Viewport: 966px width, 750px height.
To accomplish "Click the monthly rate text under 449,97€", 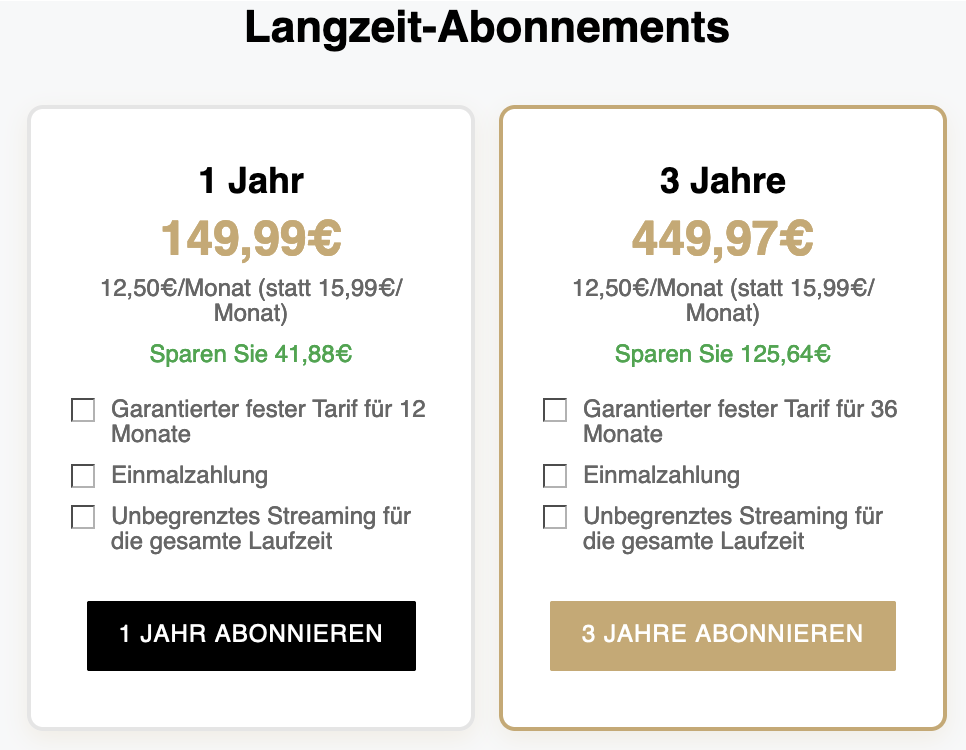I will [x=722, y=301].
